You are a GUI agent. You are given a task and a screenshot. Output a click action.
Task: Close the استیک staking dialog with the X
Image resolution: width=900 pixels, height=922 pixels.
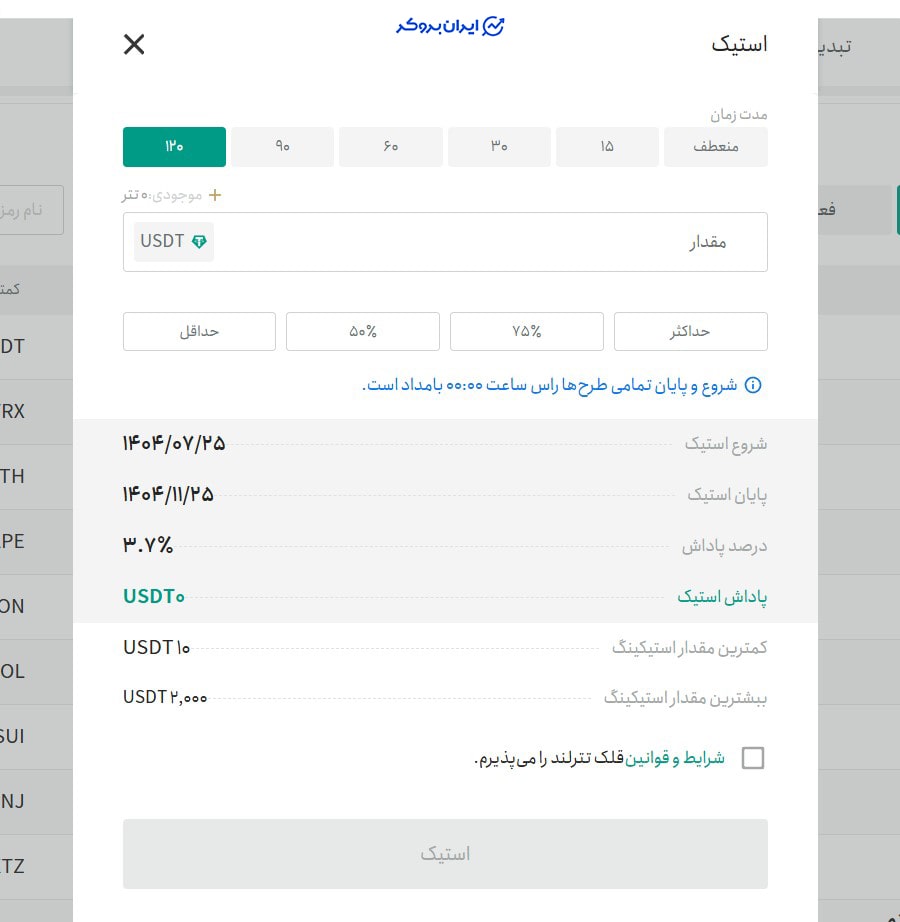[133, 44]
